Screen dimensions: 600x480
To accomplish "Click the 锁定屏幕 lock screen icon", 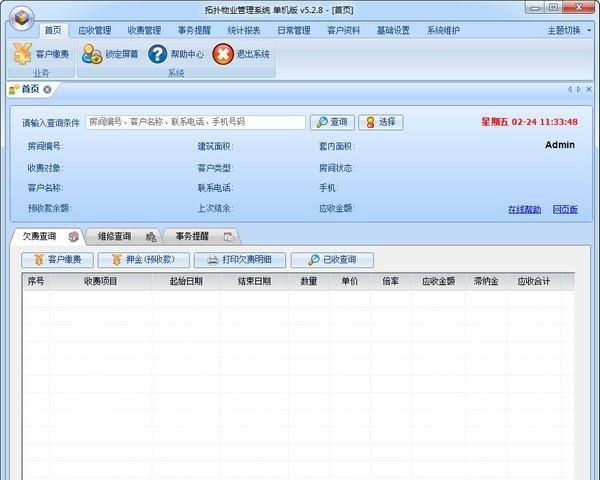I will [x=92, y=54].
